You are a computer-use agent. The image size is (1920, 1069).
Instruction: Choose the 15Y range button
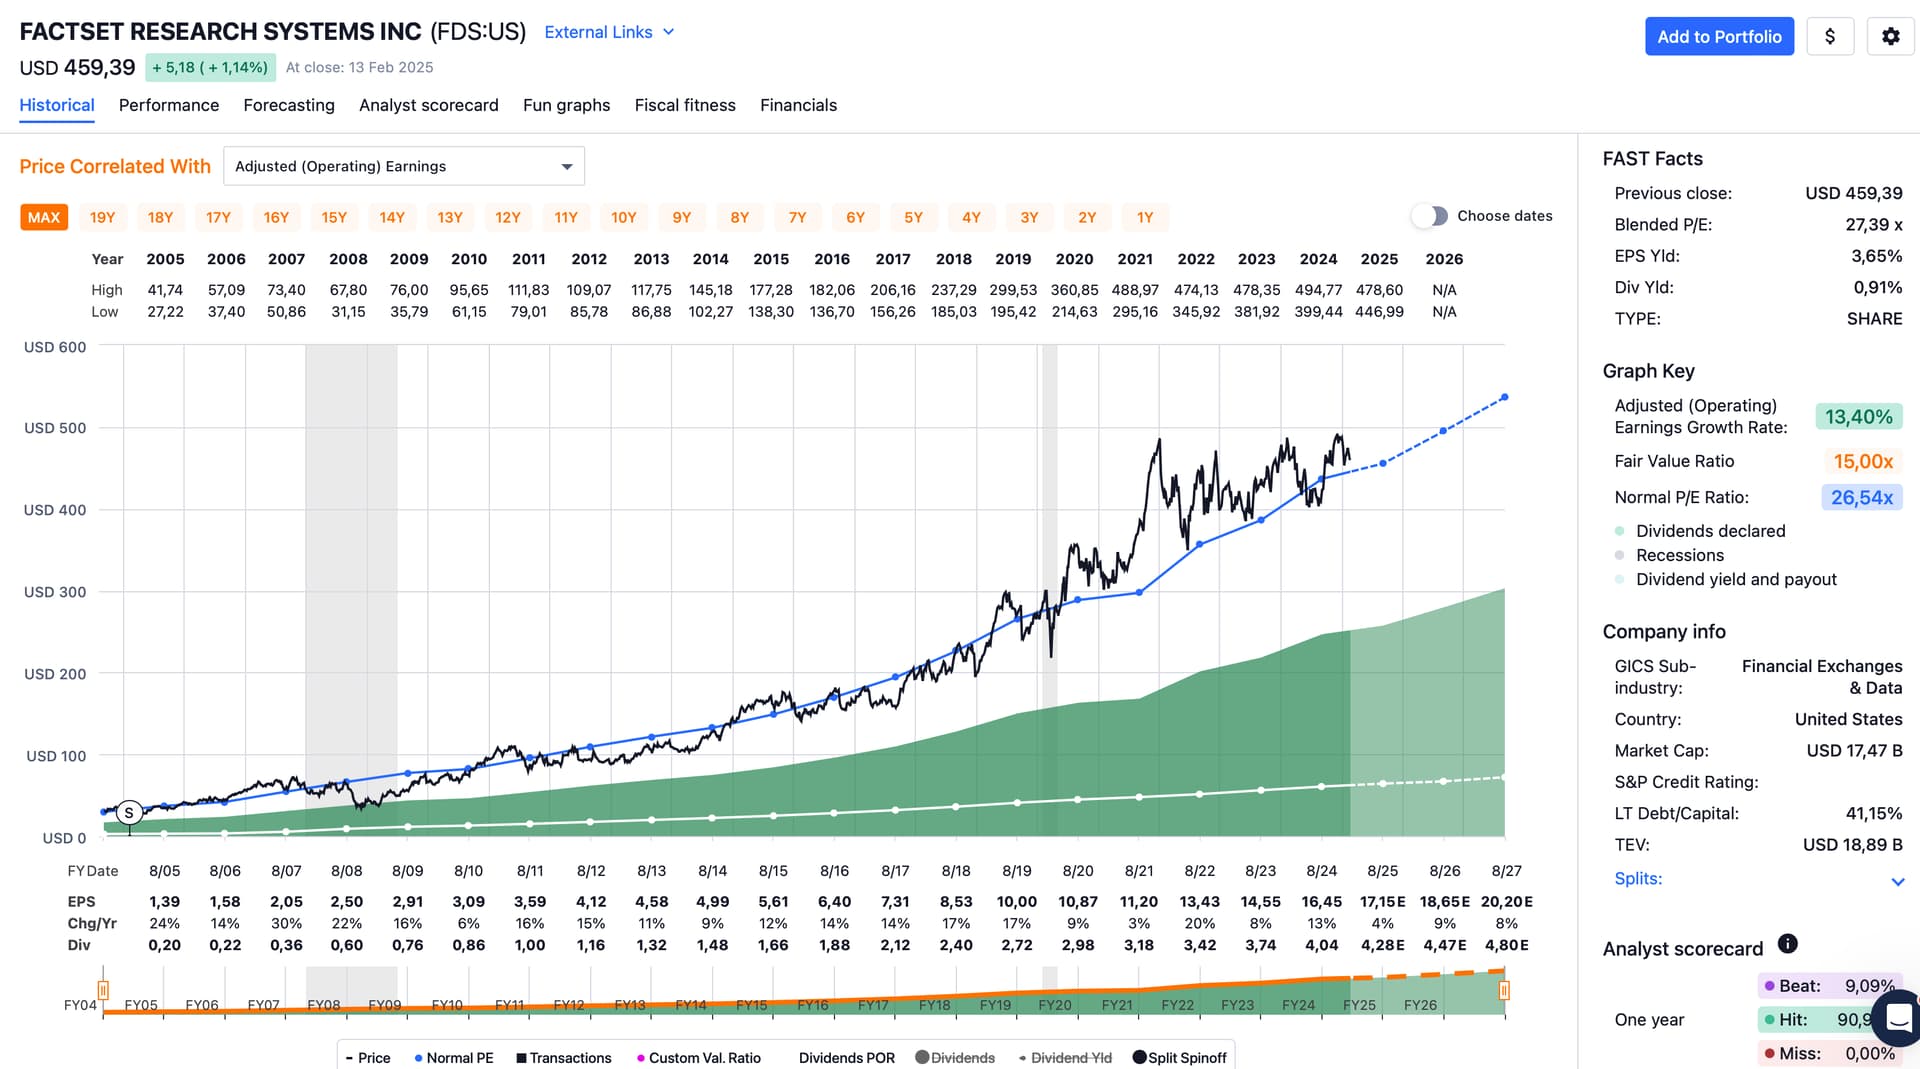334,217
